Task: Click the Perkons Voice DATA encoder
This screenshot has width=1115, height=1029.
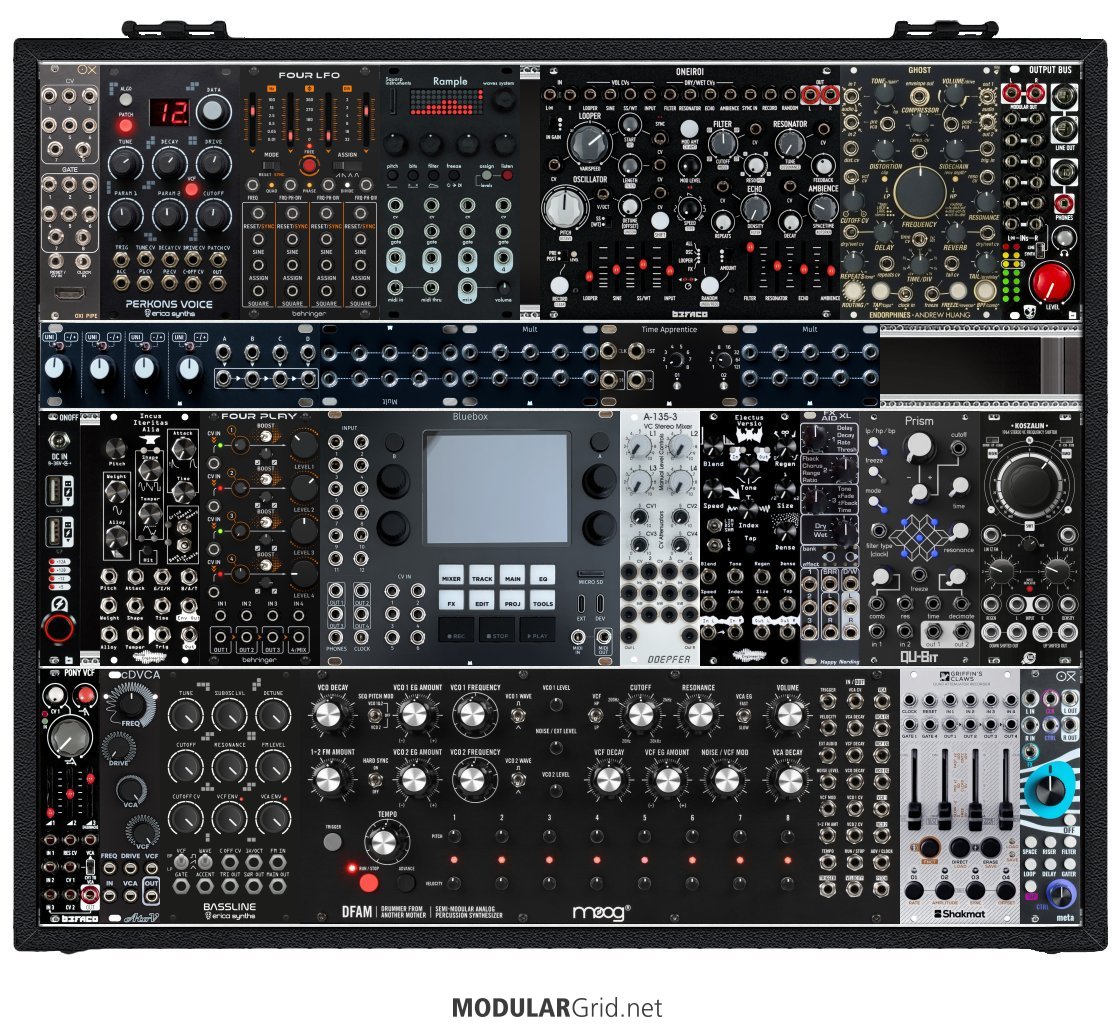Action: click(213, 112)
